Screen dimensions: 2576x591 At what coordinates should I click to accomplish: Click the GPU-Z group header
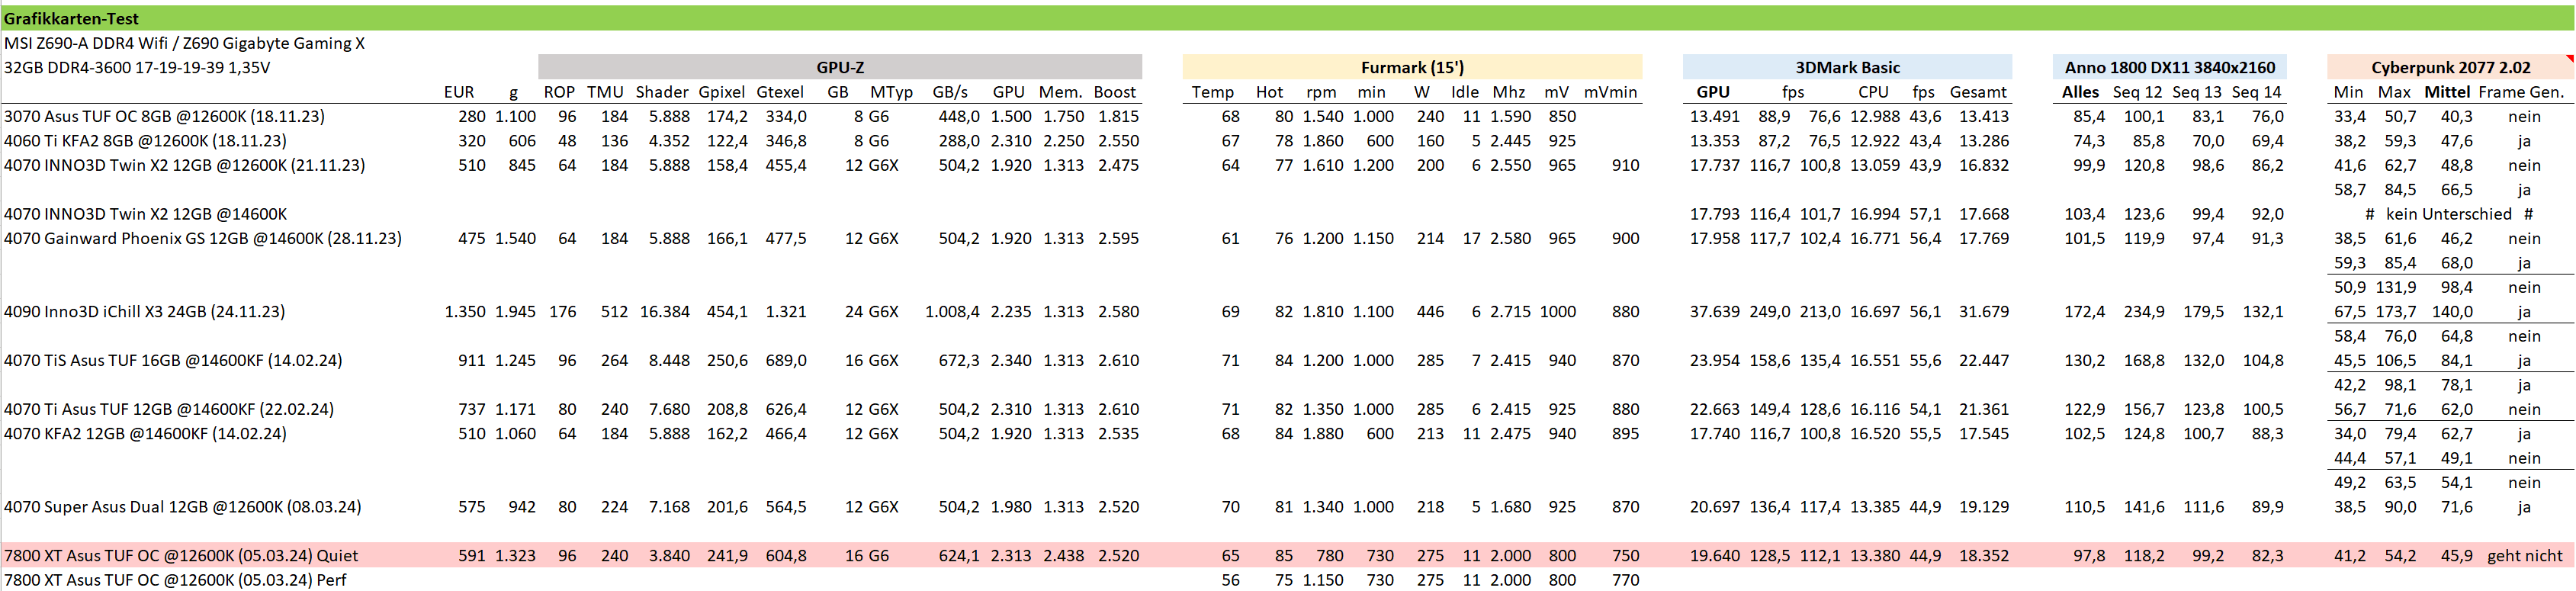[x=839, y=67]
